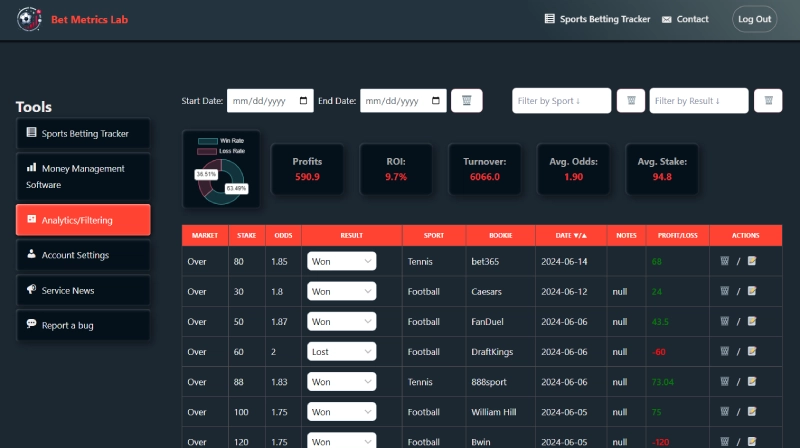Image resolution: width=800 pixels, height=448 pixels.
Task: Click the ROI 9.7% stat card
Action: click(x=396, y=169)
